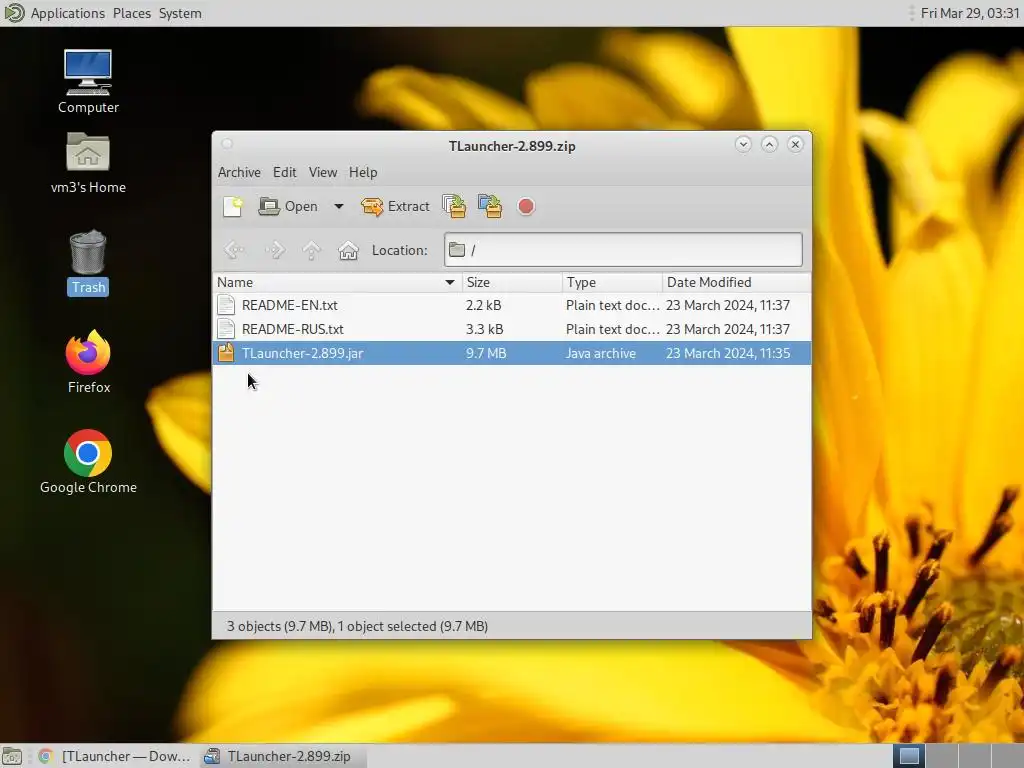Click the Java archive type cell
Viewport: 1024px width, 768px height.
[601, 353]
